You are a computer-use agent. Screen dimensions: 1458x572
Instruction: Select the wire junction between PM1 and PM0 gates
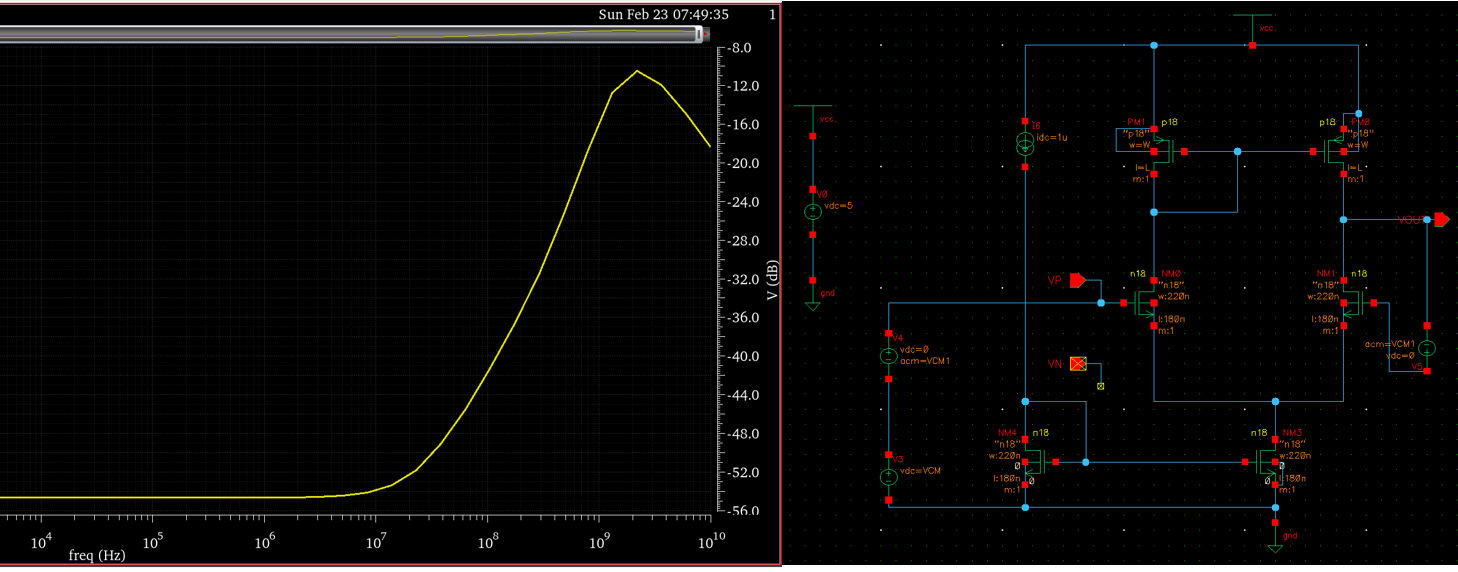[x=1237, y=152]
